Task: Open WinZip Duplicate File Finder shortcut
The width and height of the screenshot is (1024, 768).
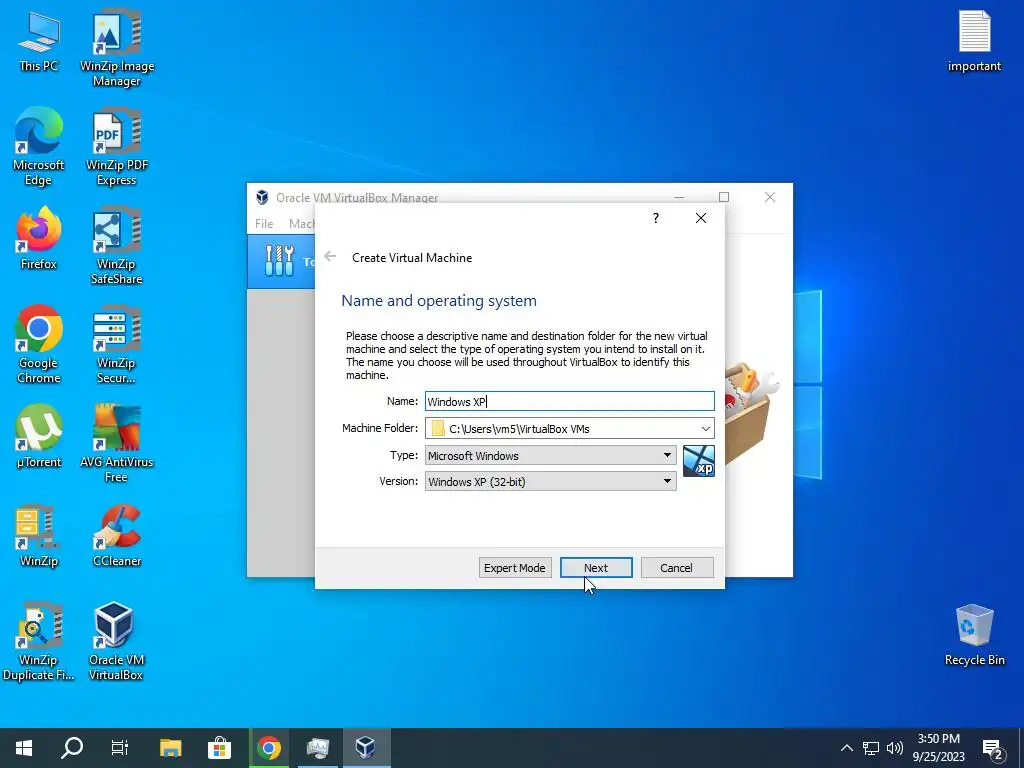Action: click(39, 642)
